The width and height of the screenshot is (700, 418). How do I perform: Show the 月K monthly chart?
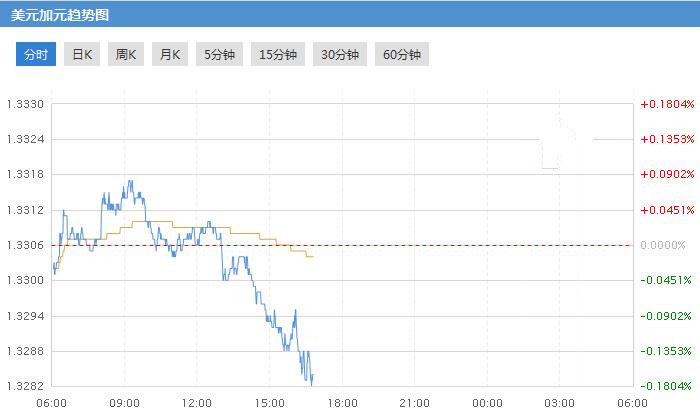click(x=169, y=54)
